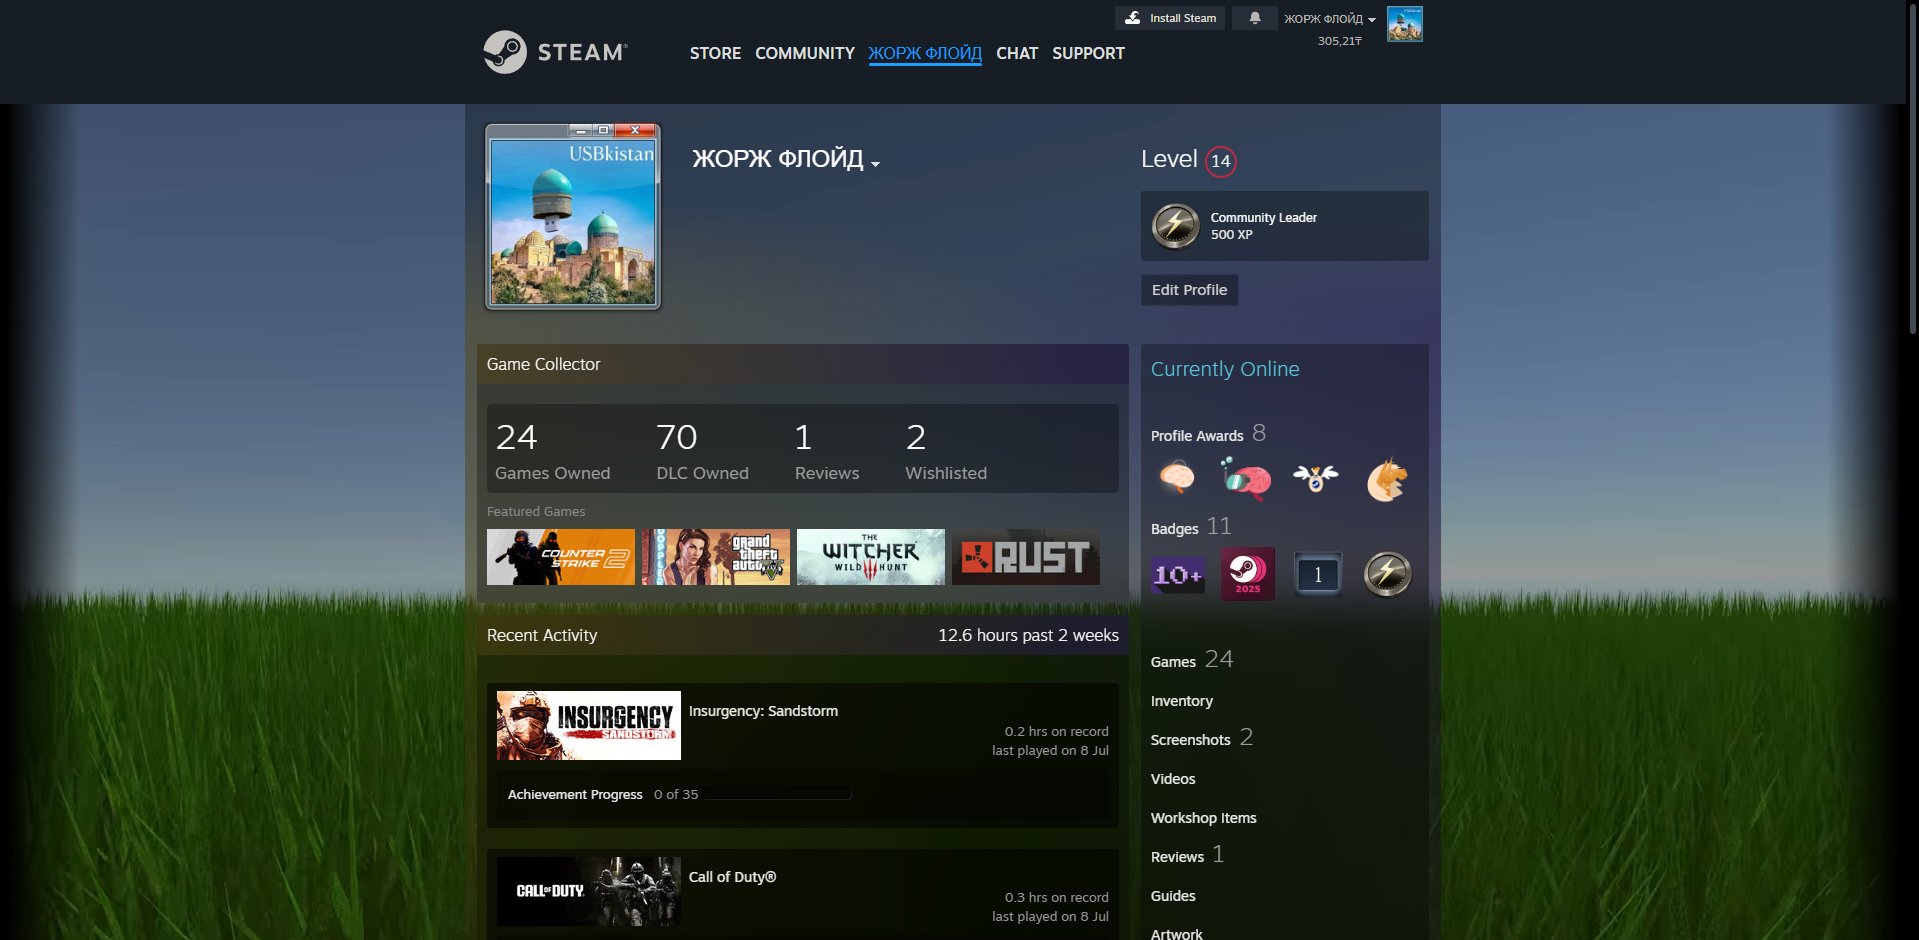Screen dimensions: 1919x940
Task: Expand the account dropdown in top bar
Action: 1330,19
